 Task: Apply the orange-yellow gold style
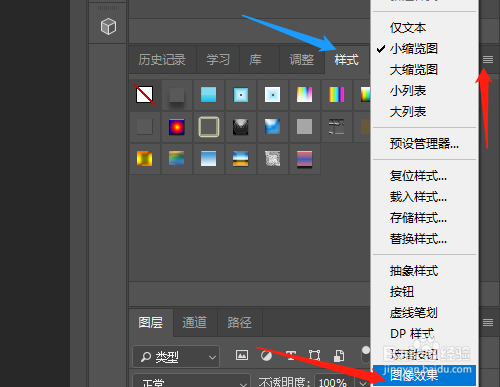click(145, 159)
